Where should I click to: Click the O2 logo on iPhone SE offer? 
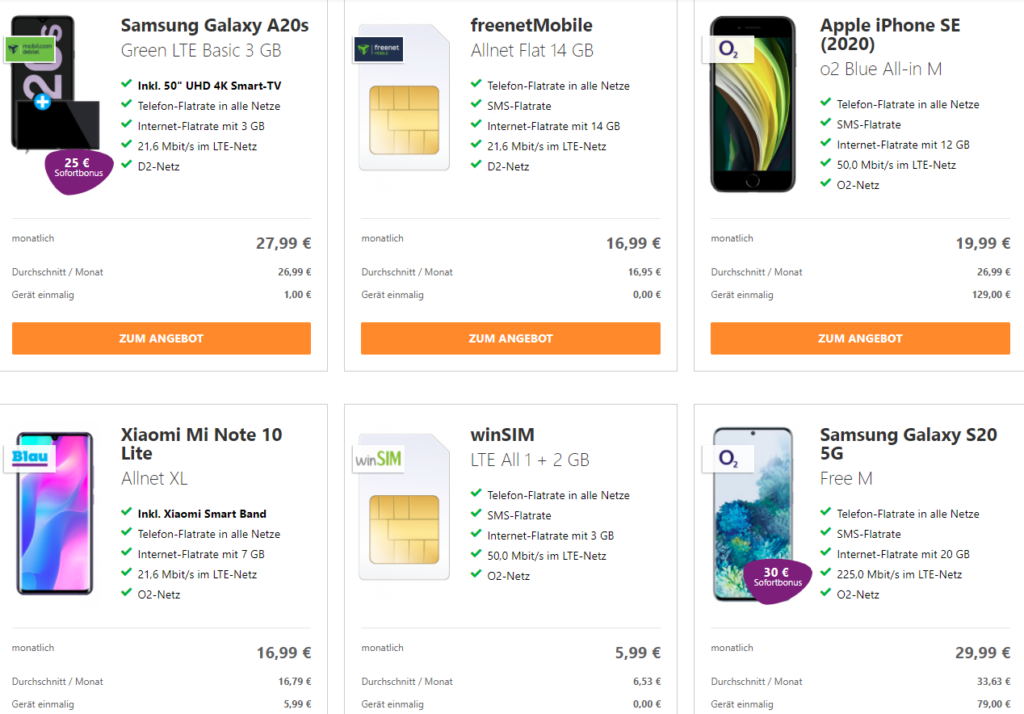(728, 49)
